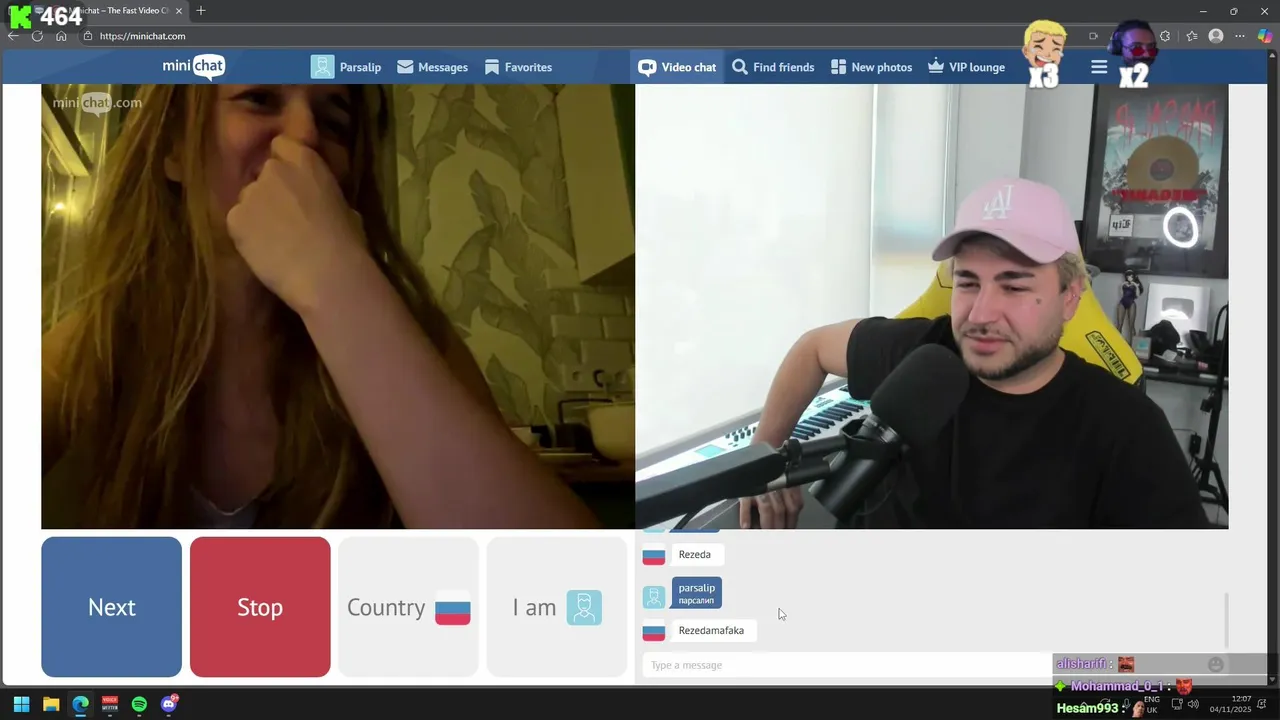Open a new browser tab
The image size is (1280, 720).
[201, 11]
